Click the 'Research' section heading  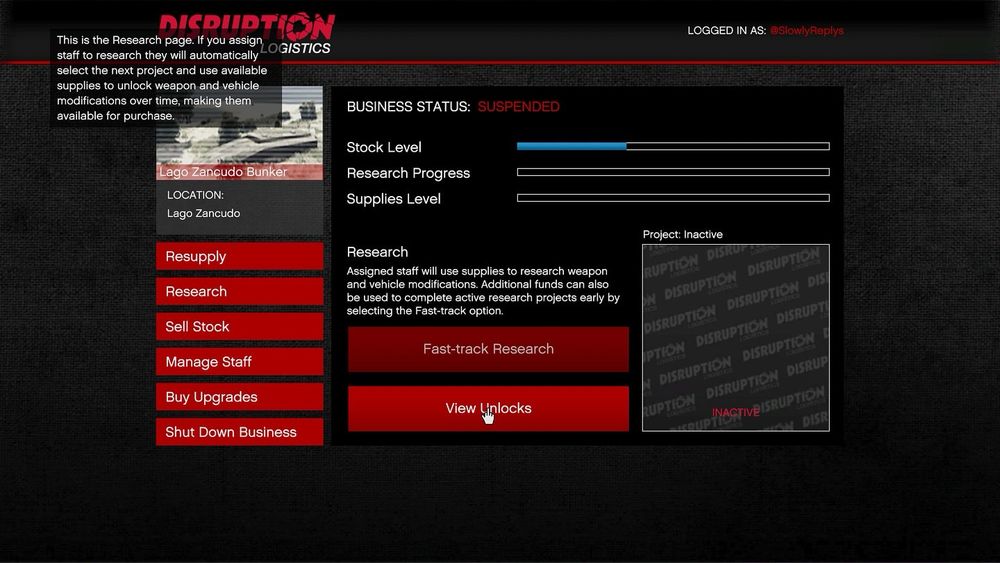click(x=377, y=252)
